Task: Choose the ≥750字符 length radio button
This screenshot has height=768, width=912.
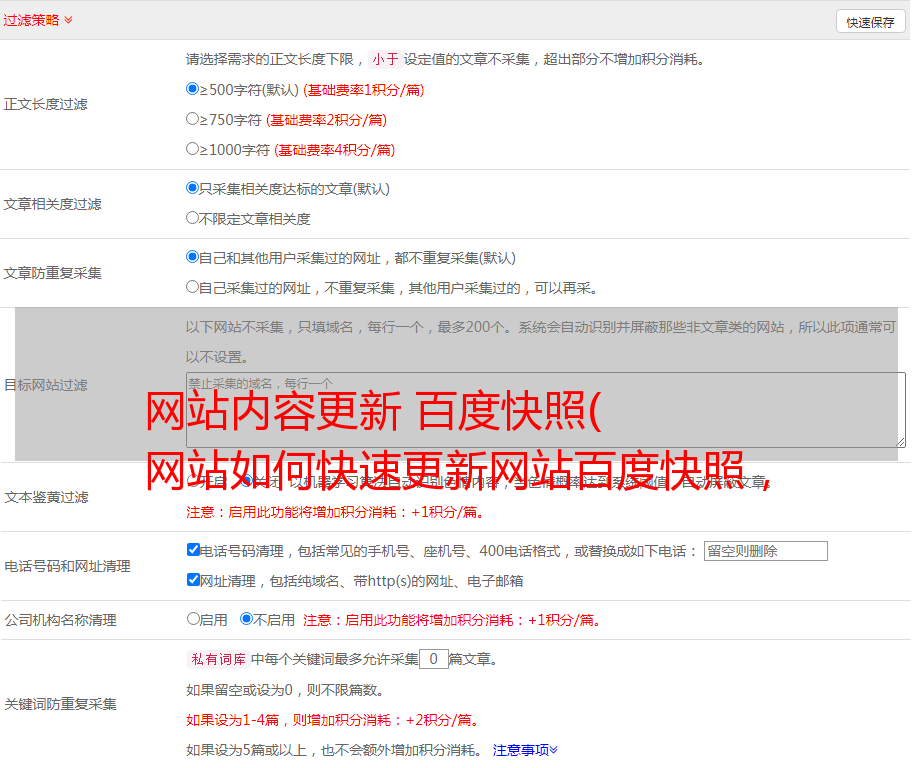Action: point(193,119)
